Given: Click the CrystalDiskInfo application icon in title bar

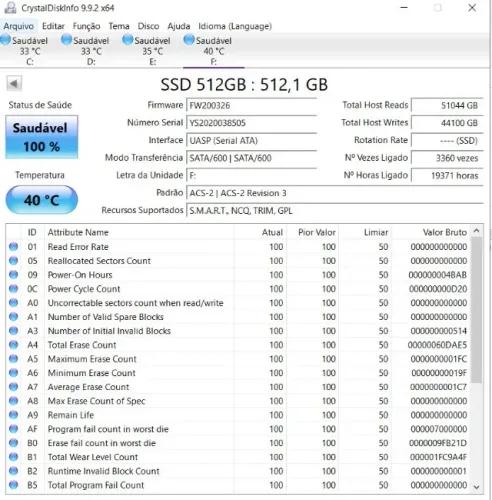Looking at the screenshot, I should (x=10, y=7).
